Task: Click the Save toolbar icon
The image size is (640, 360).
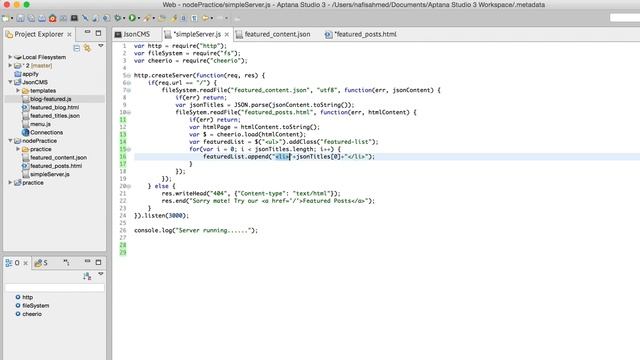Action: [x=20, y=18]
